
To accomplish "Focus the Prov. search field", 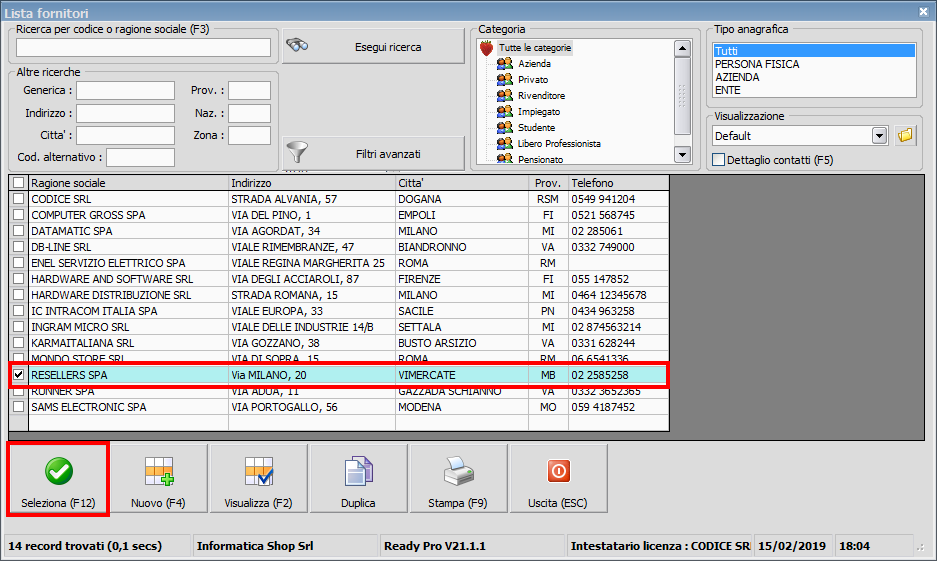I will [249, 90].
